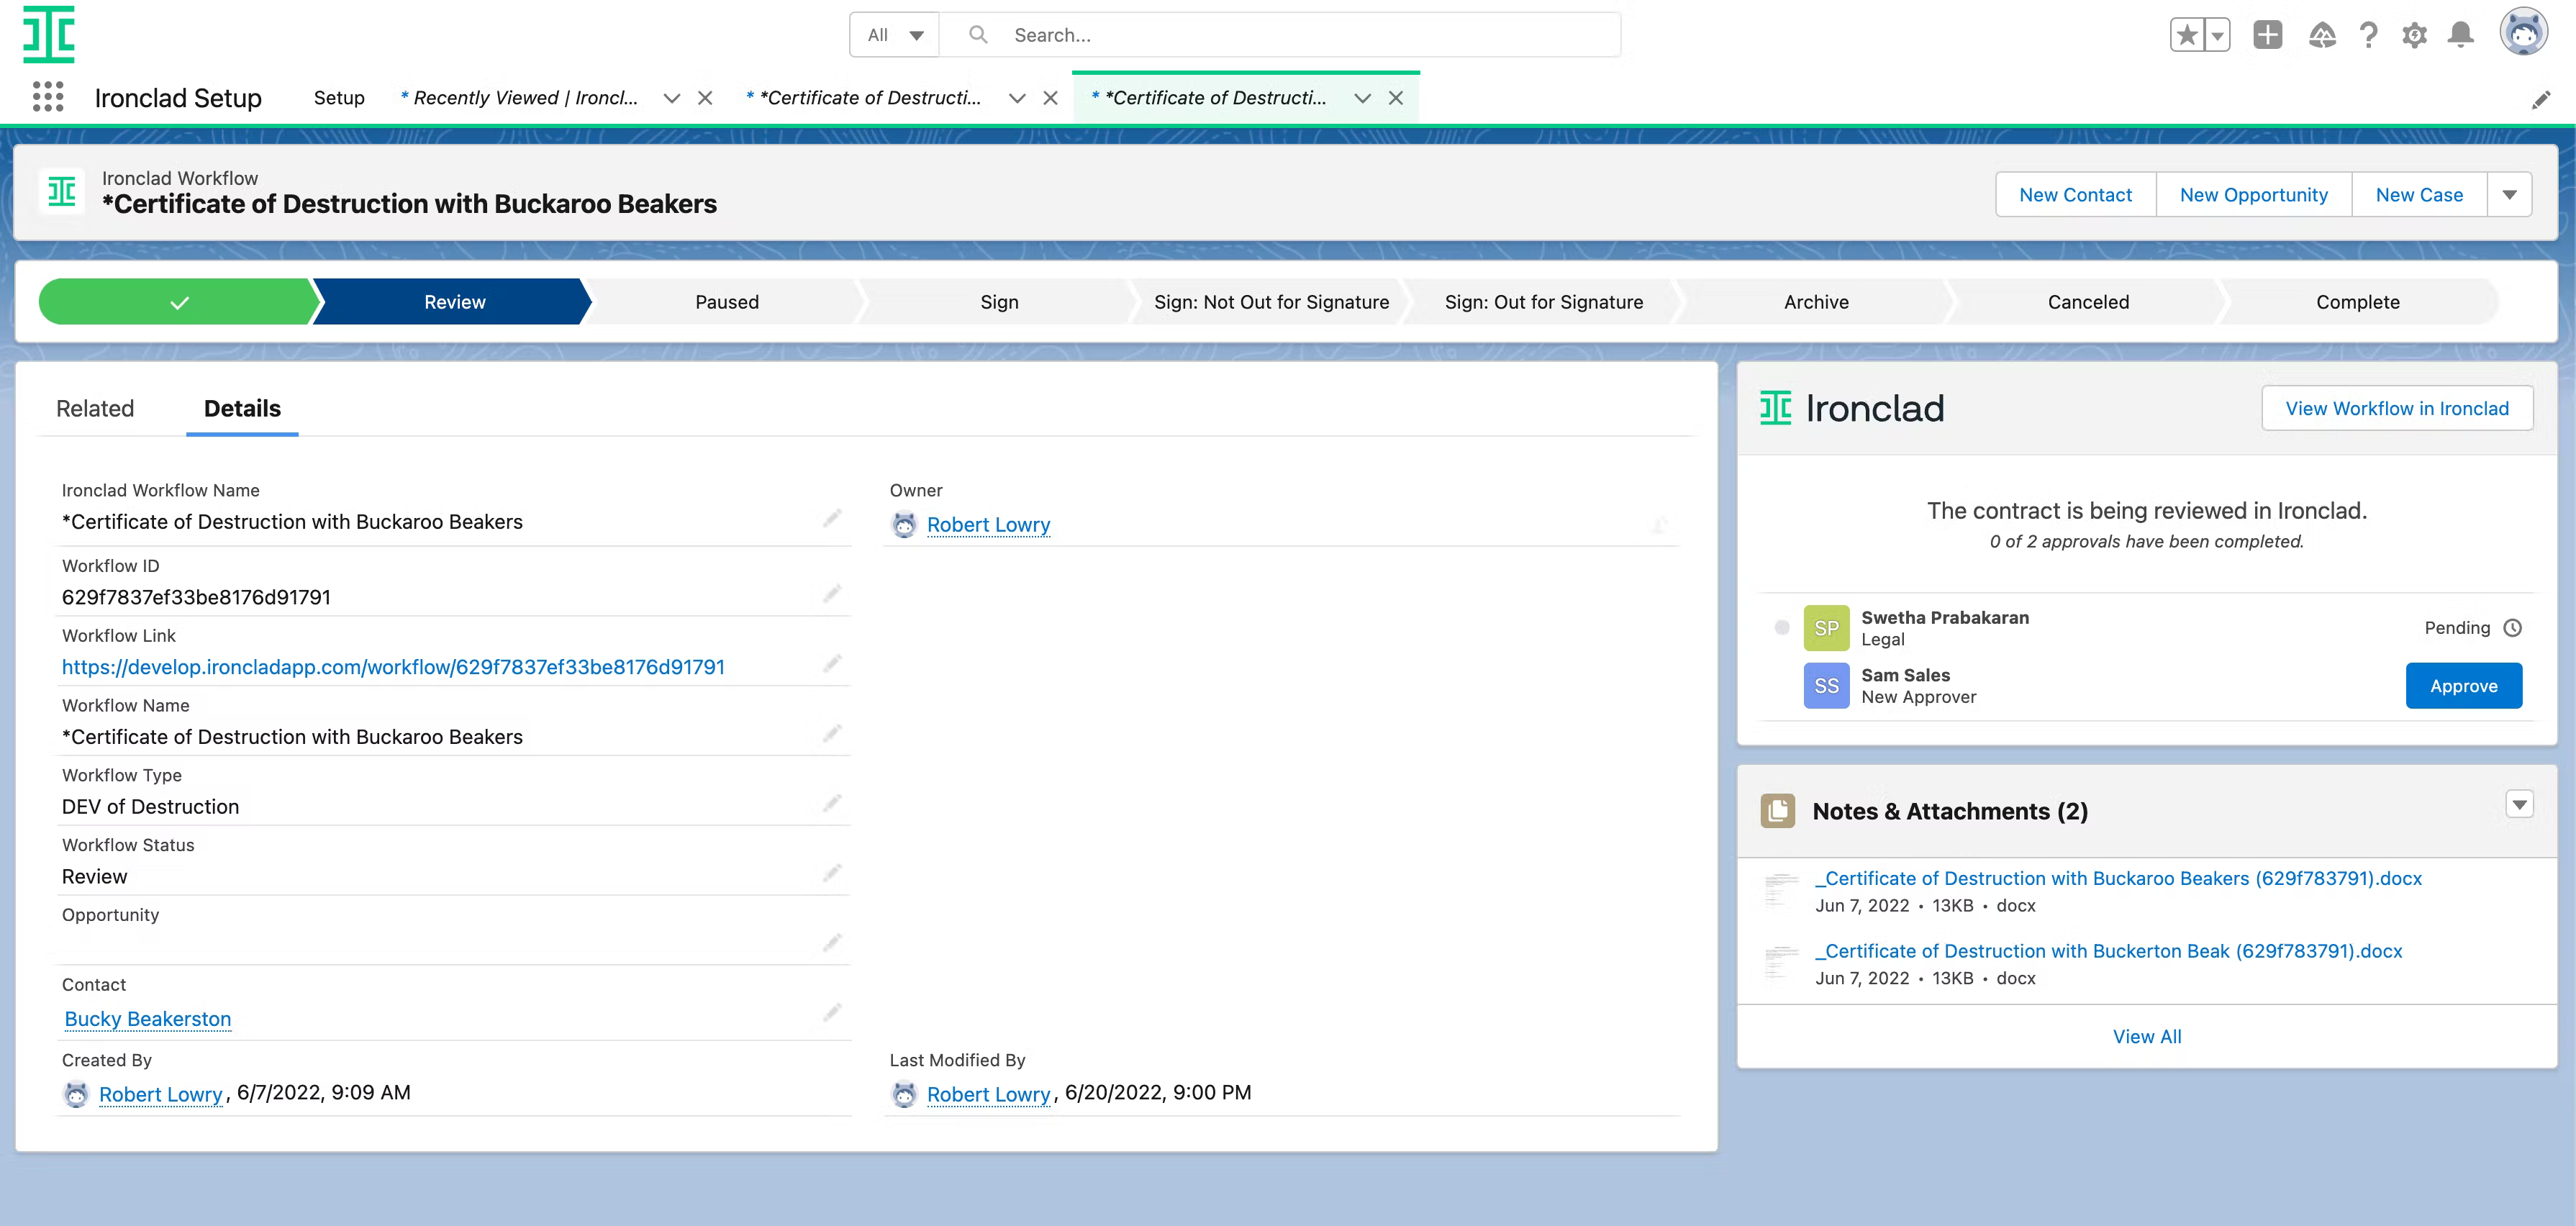This screenshot has height=1226, width=2576.
Task: Click the search magnifier icon
Action: (x=978, y=35)
